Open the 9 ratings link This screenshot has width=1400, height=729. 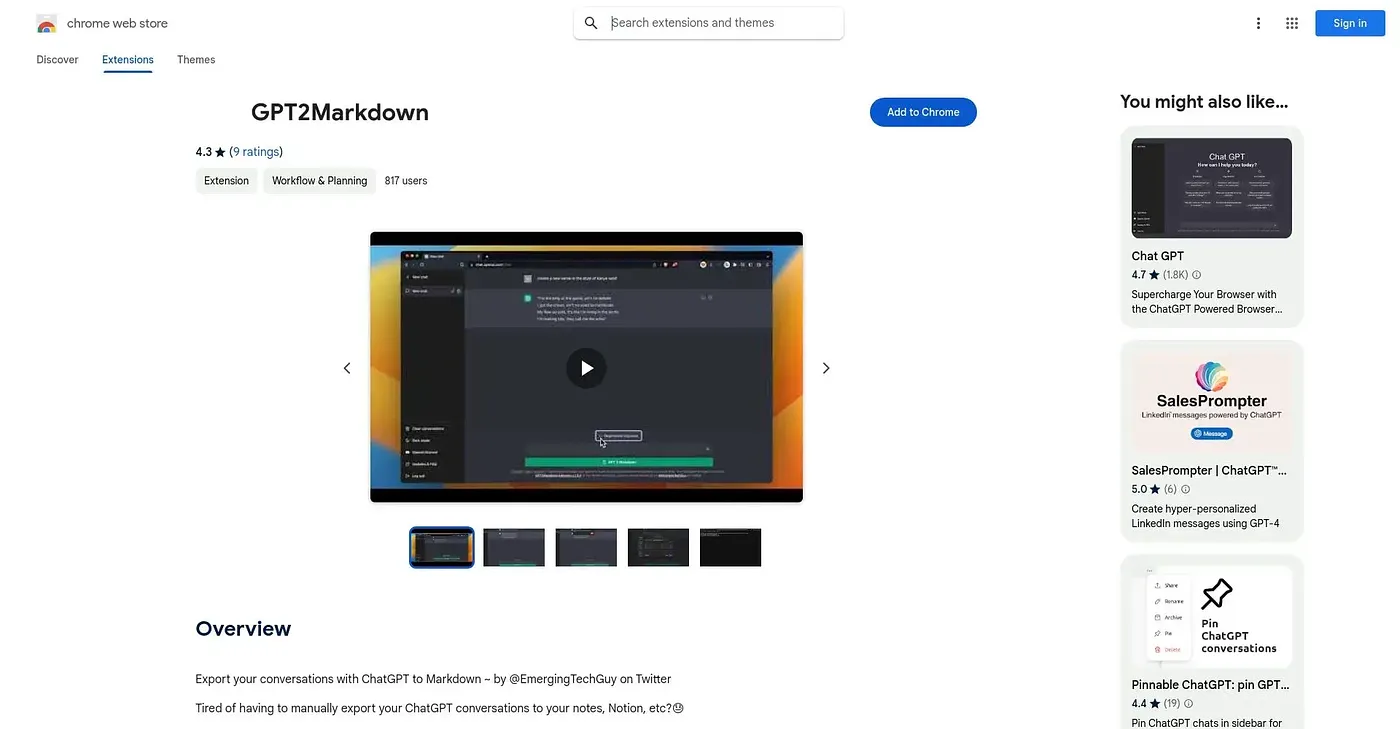click(x=256, y=152)
